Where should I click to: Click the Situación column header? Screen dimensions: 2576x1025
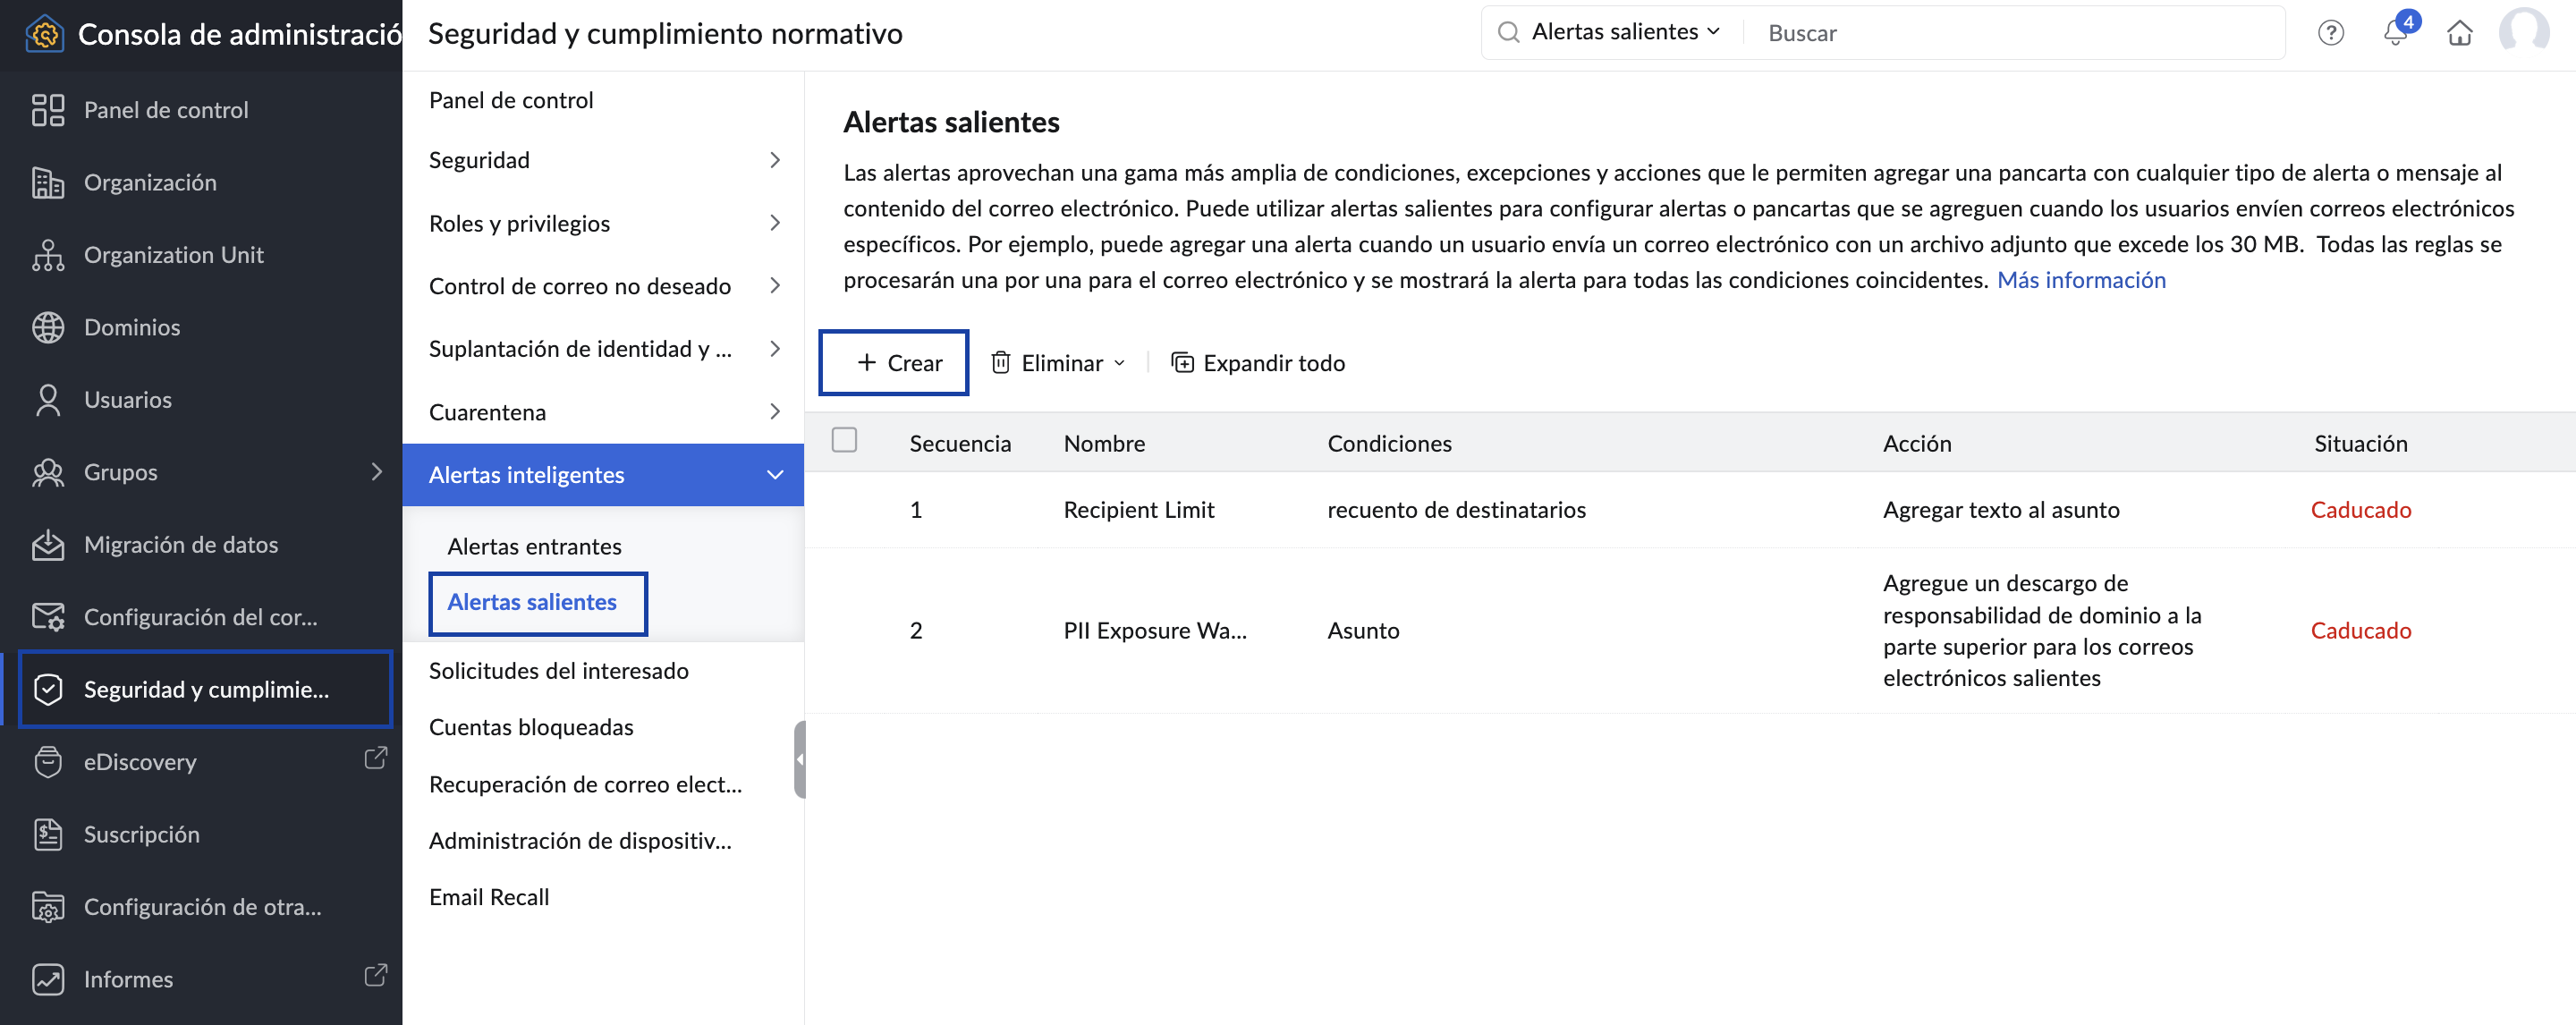point(2360,444)
